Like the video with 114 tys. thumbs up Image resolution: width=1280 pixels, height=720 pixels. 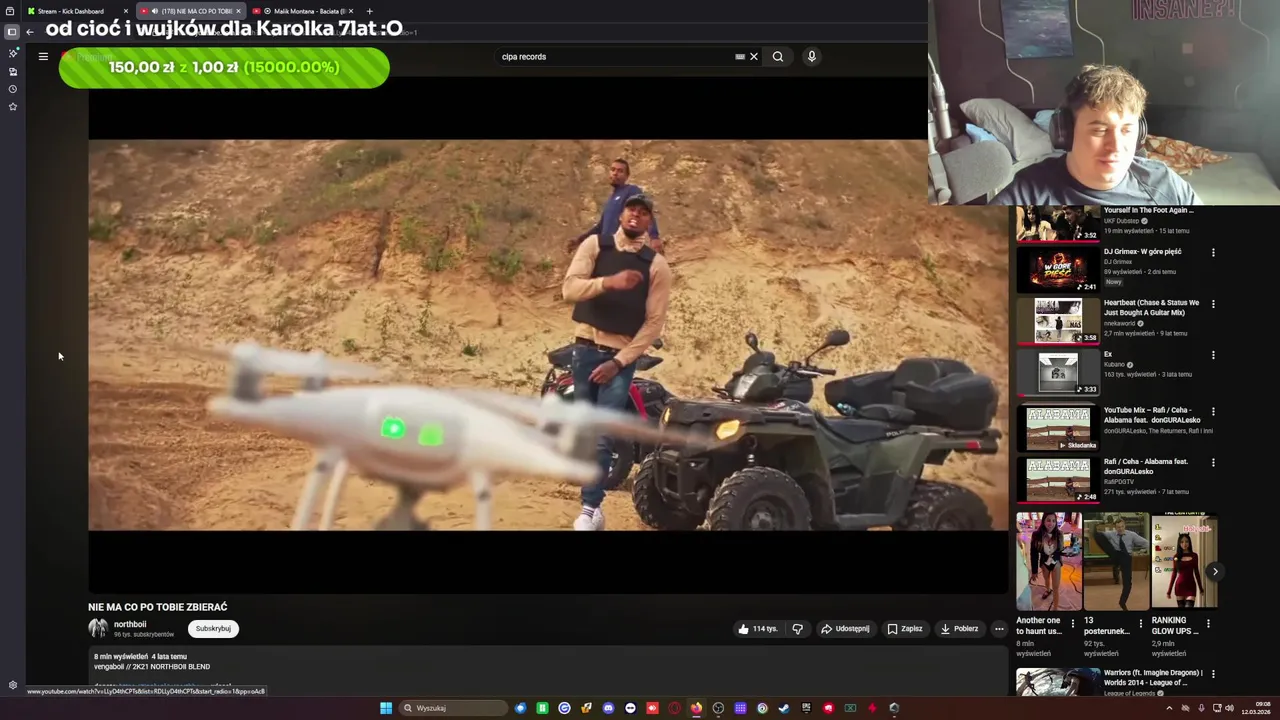[757, 629]
